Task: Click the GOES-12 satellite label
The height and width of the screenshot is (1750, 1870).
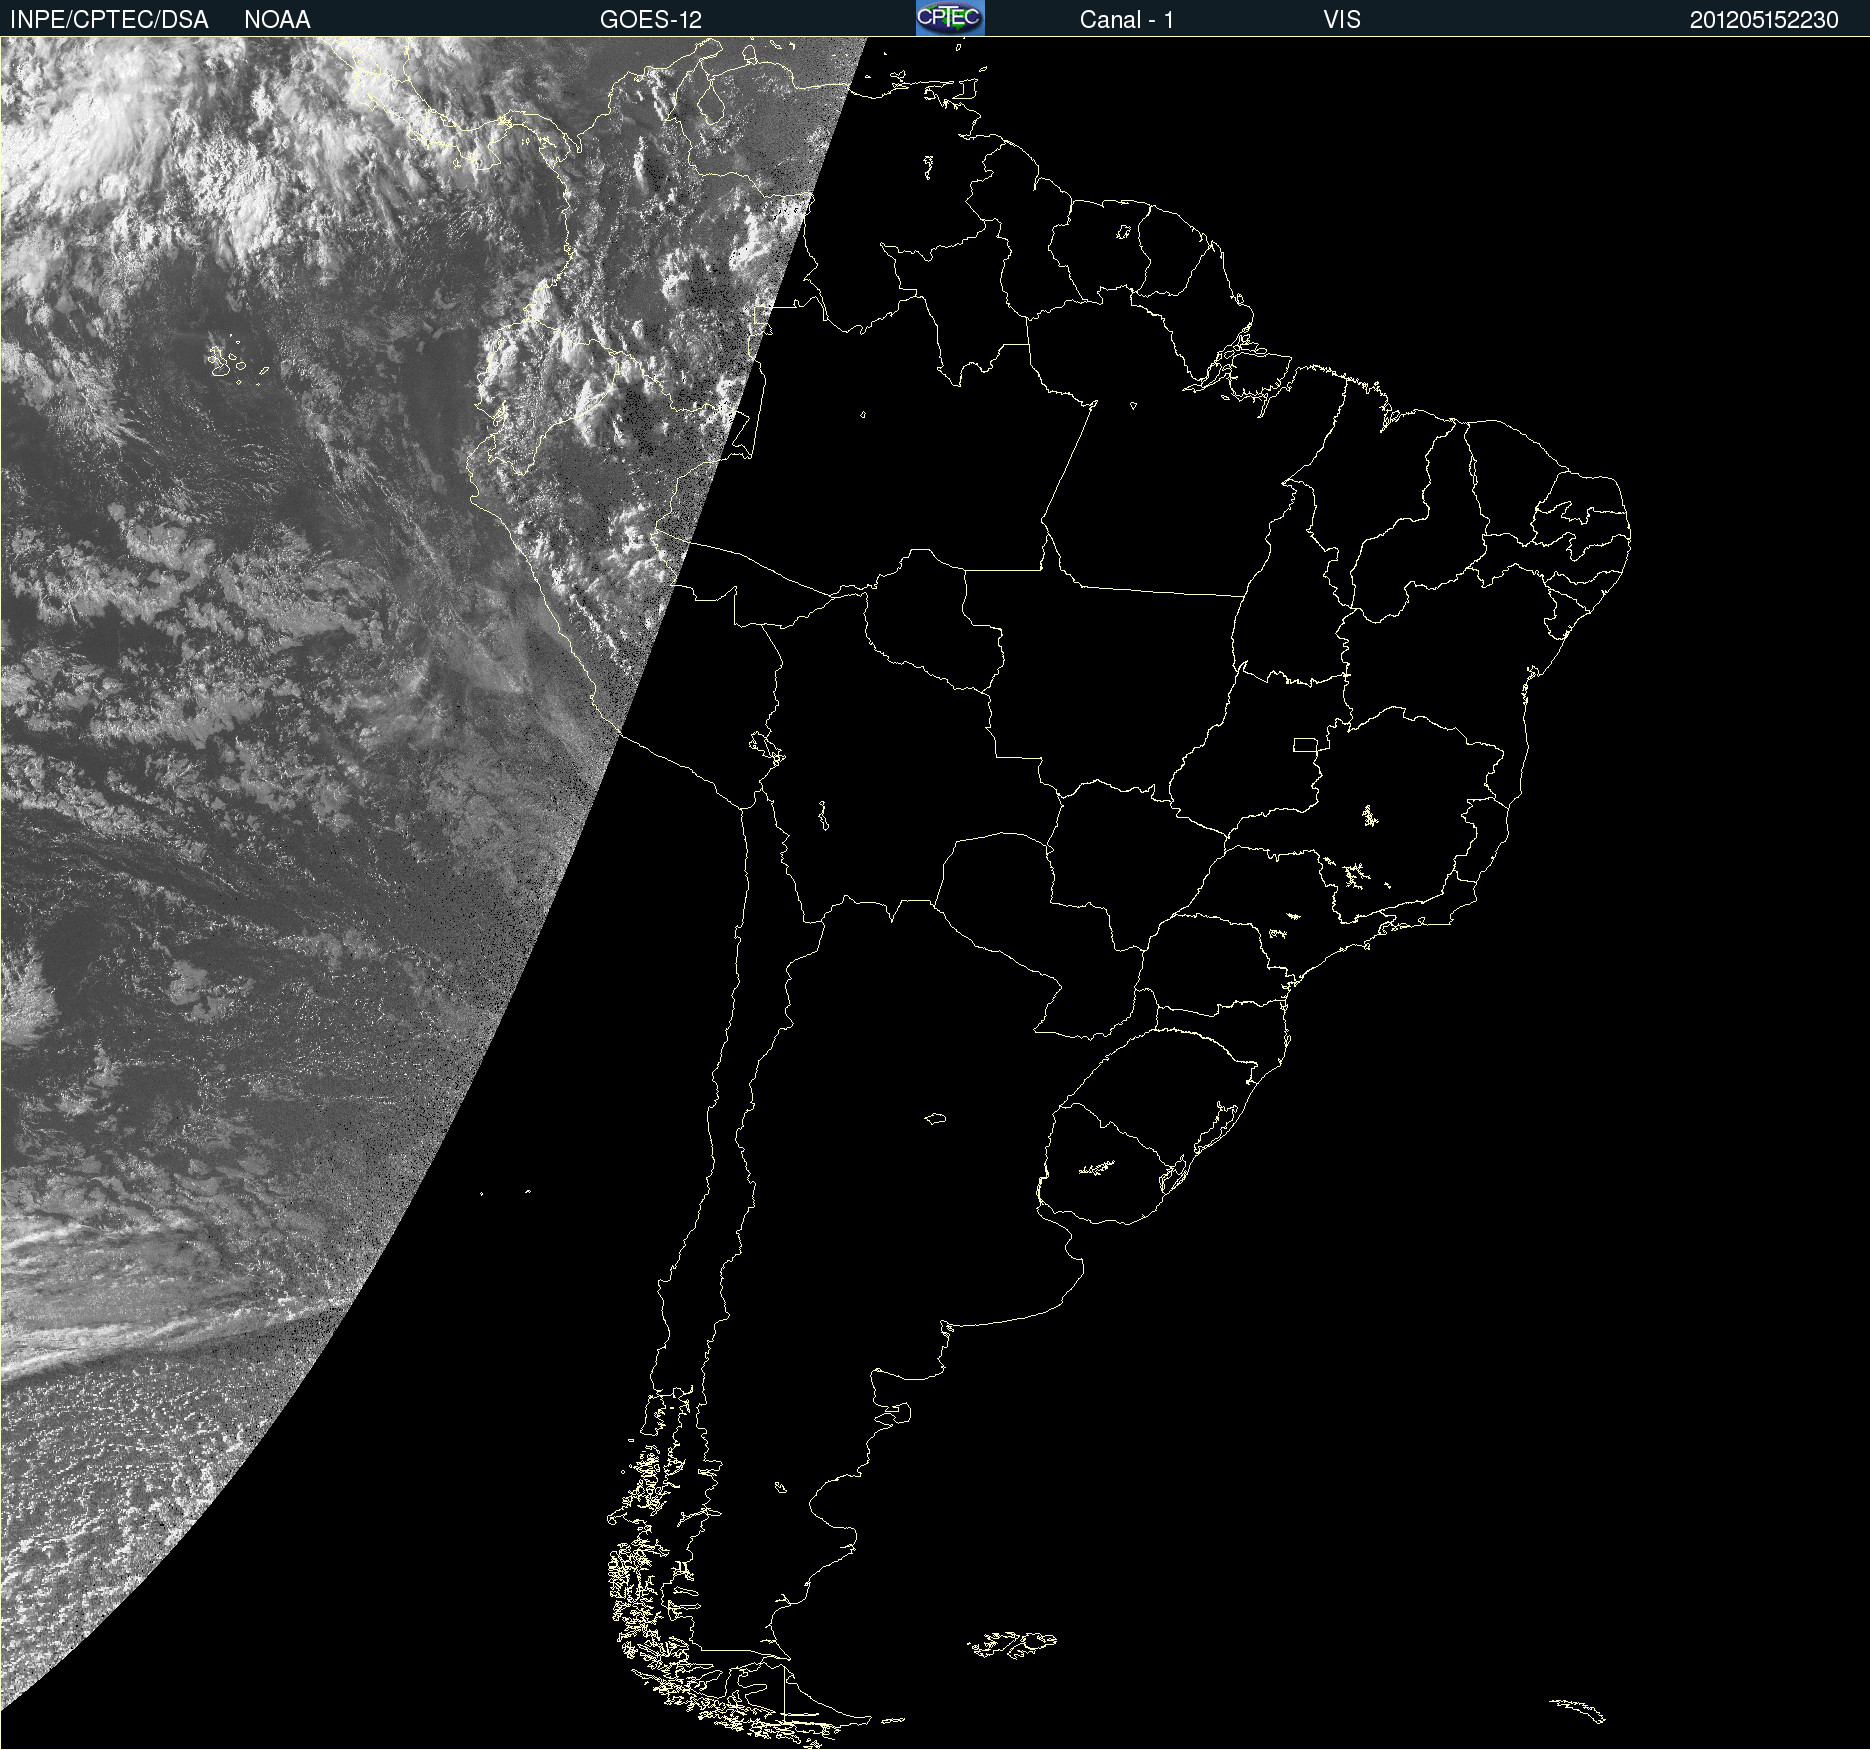Action: (x=651, y=20)
